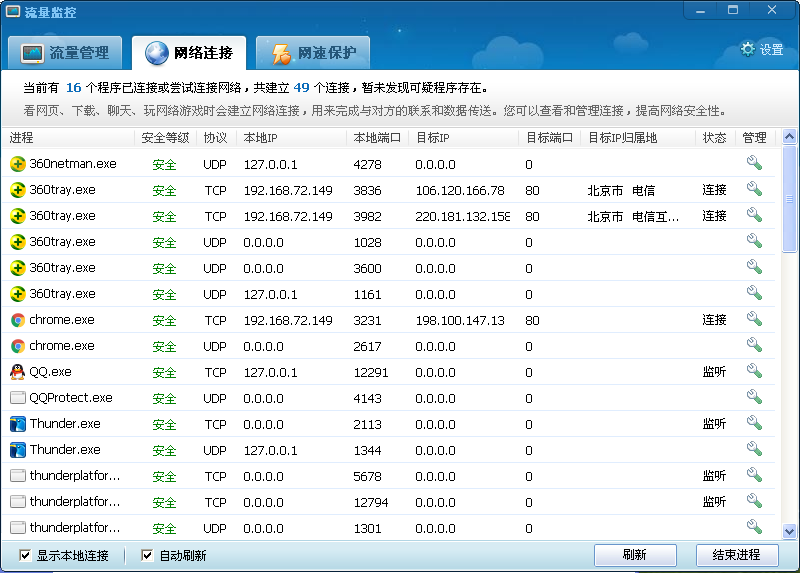Viewport: 800px width, 573px height.
Task: Disable the 自动刷新 checkbox
Action: pos(147,555)
